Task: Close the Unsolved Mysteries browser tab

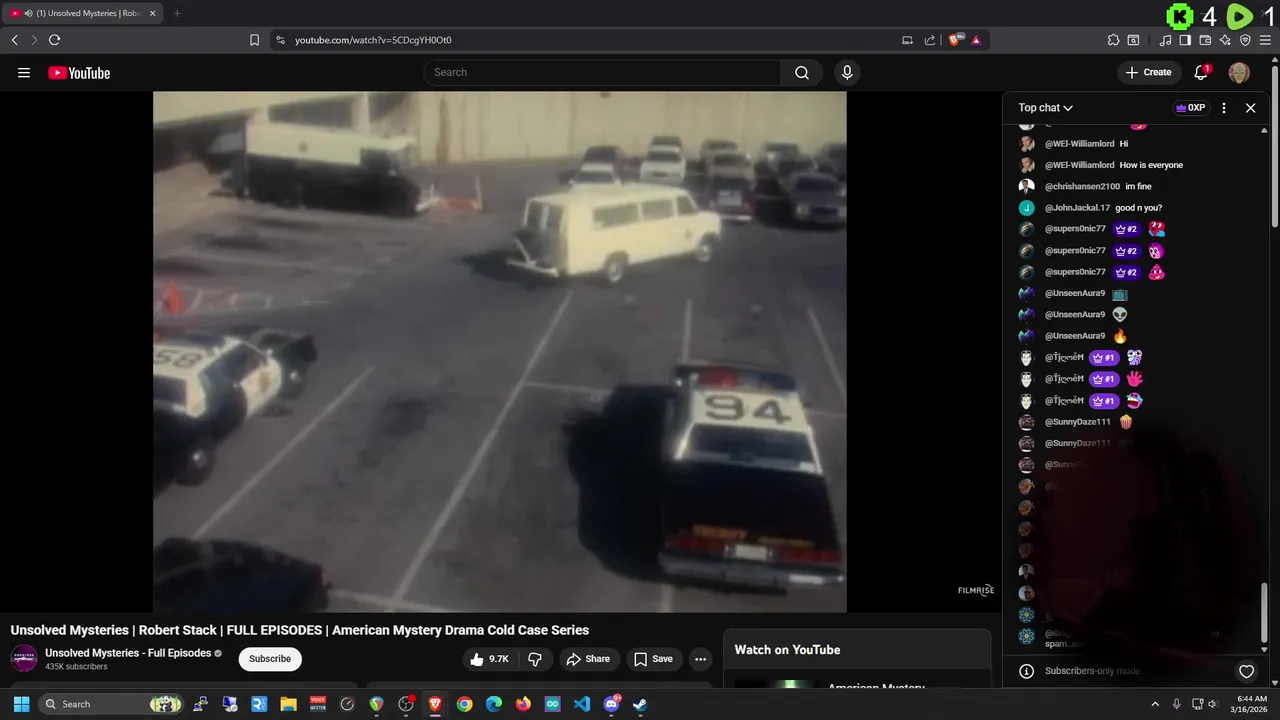Action: coord(152,13)
